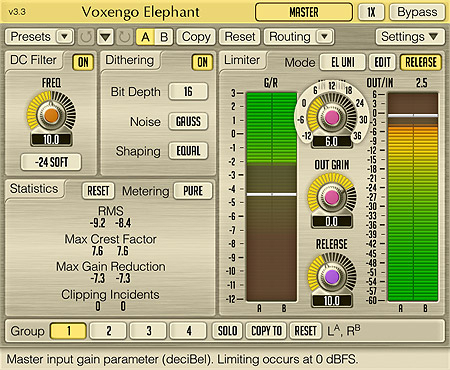Open the -24 SOFT filter type selector
This screenshot has height=370, width=450.
(x=51, y=162)
